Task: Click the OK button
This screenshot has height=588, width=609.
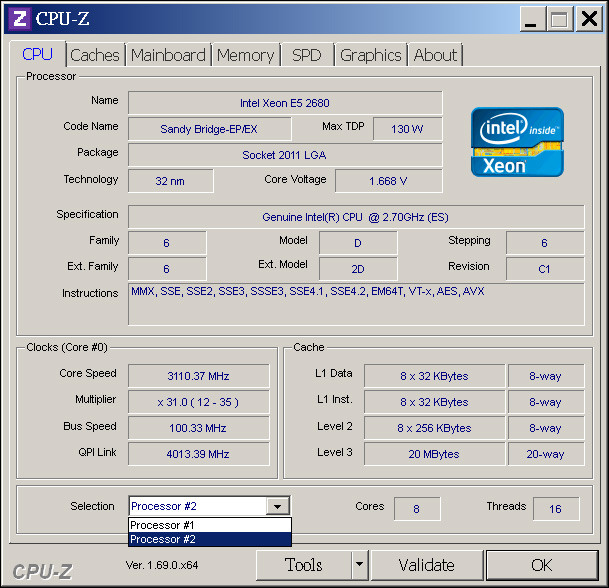Action: [x=542, y=565]
